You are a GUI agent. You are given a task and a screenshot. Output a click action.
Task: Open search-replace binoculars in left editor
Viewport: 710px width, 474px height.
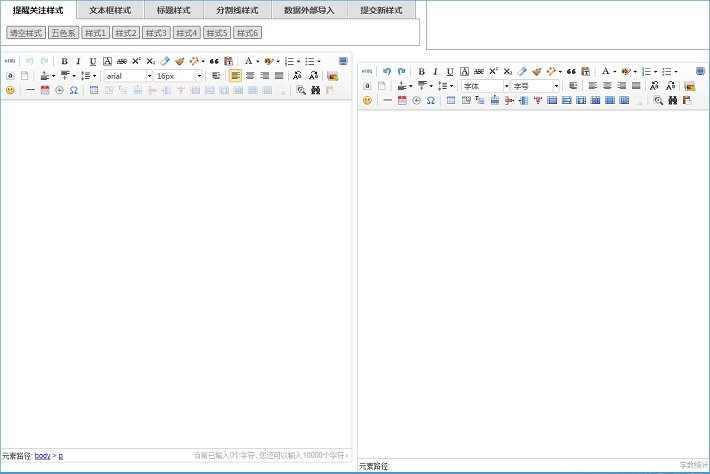click(316, 90)
